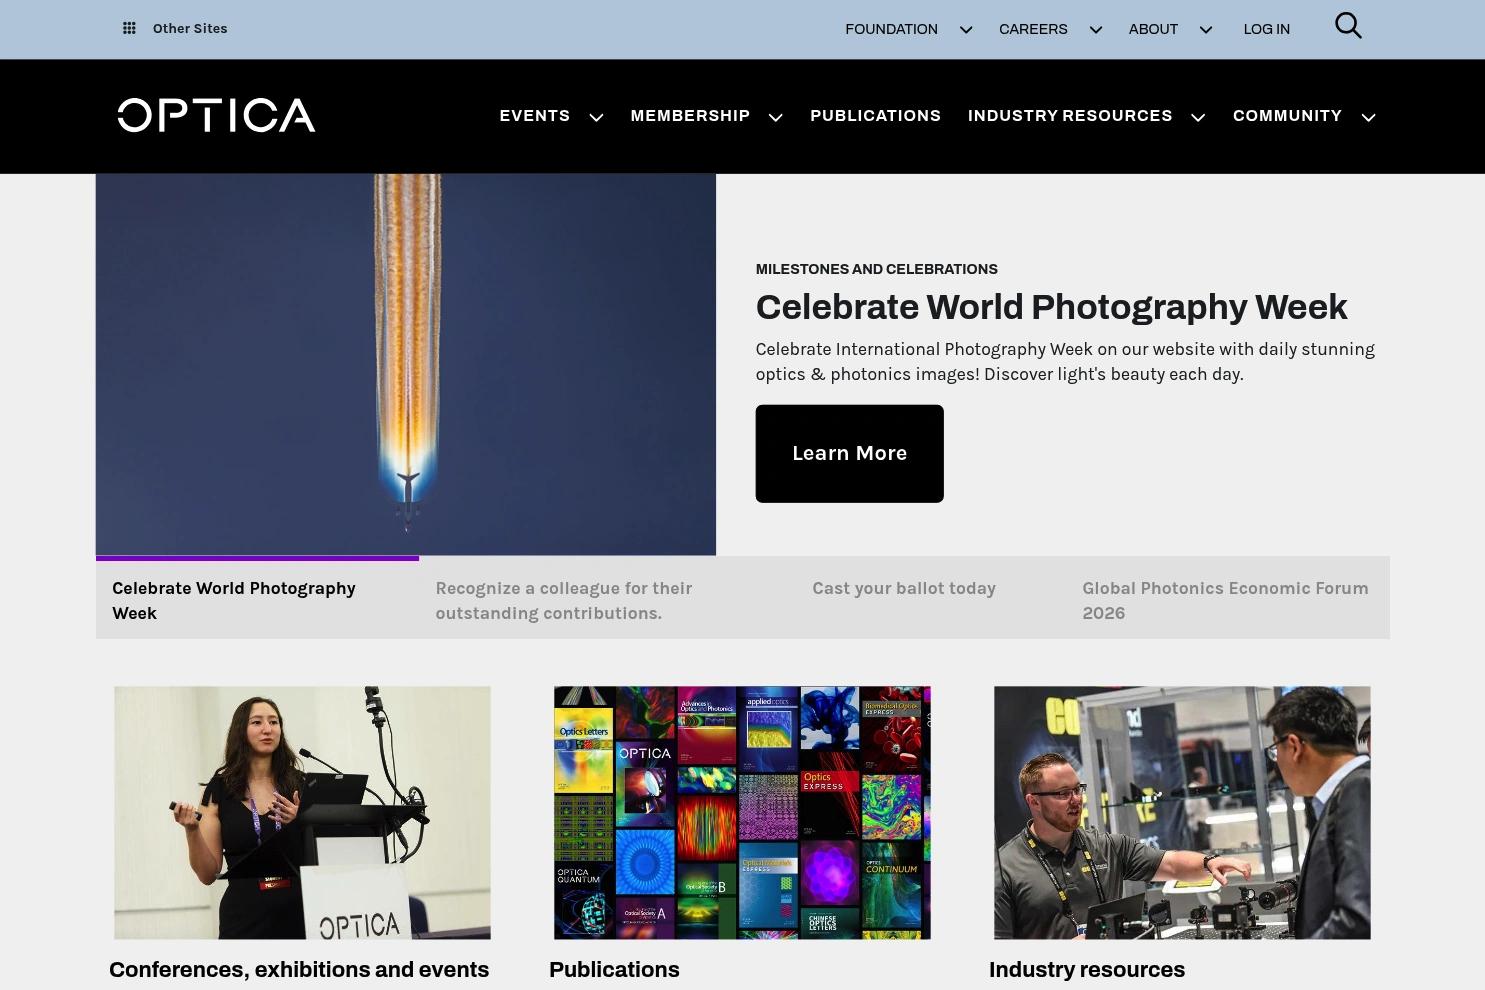Click the Learn More button
The image size is (1485, 990).
(849, 454)
